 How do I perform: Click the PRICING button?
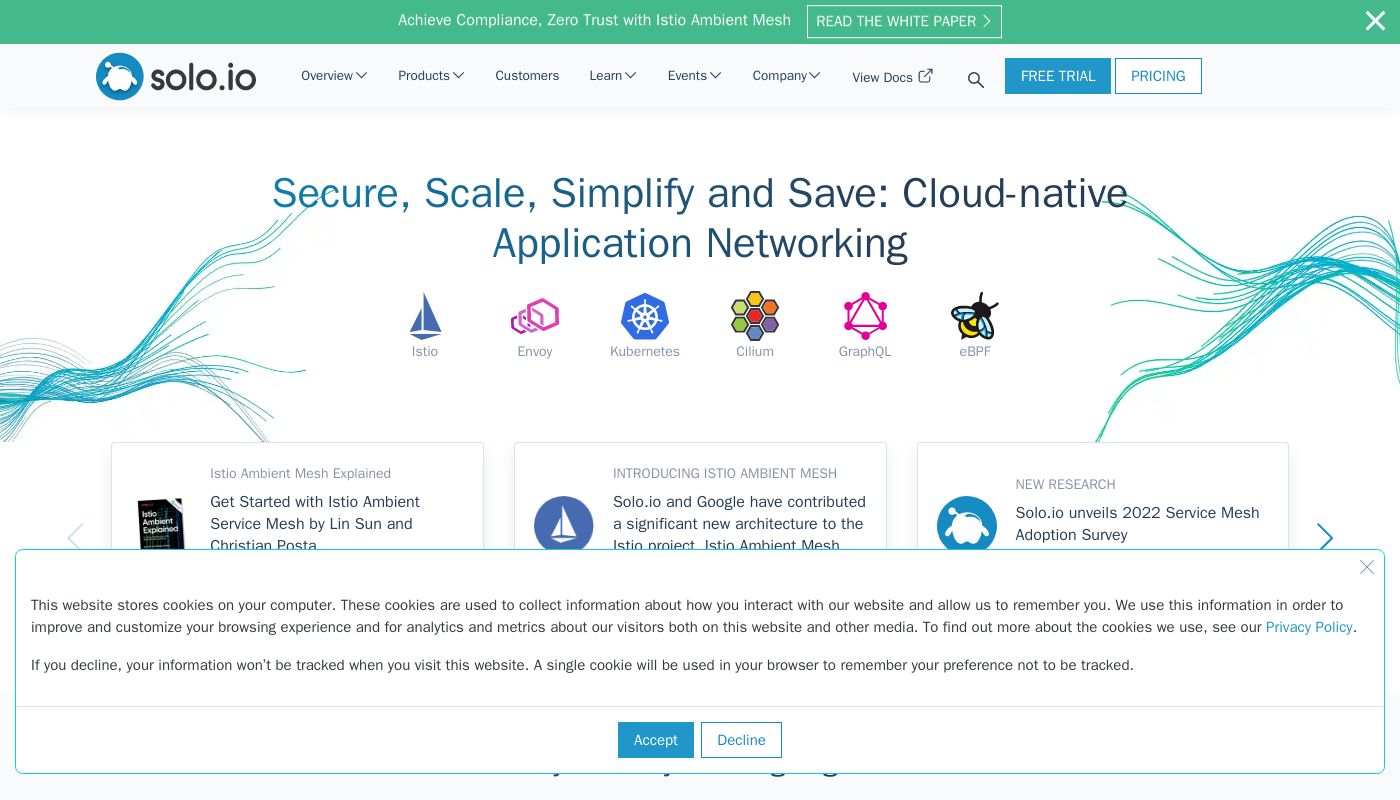coord(1158,76)
